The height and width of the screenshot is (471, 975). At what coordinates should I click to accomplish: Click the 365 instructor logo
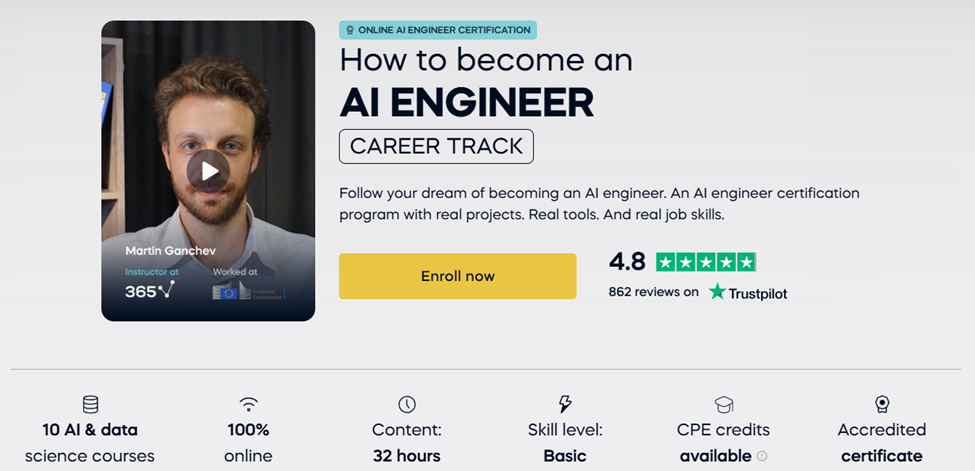tap(149, 291)
